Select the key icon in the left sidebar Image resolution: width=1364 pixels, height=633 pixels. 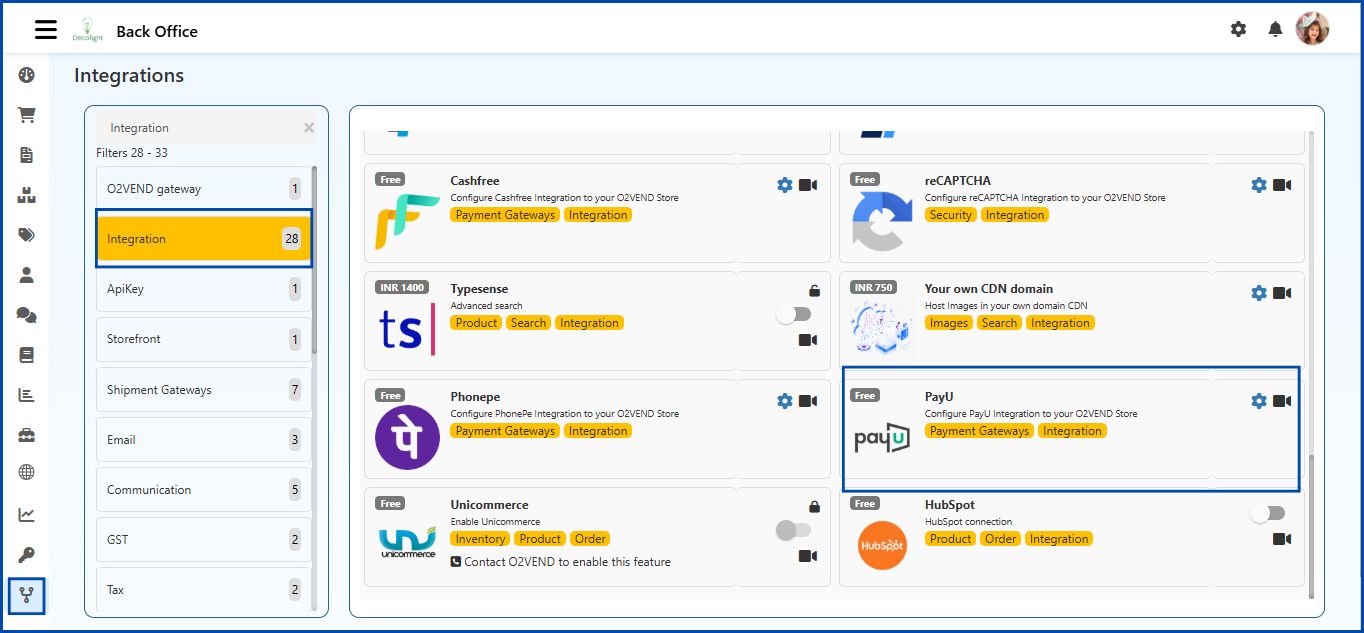click(27, 554)
